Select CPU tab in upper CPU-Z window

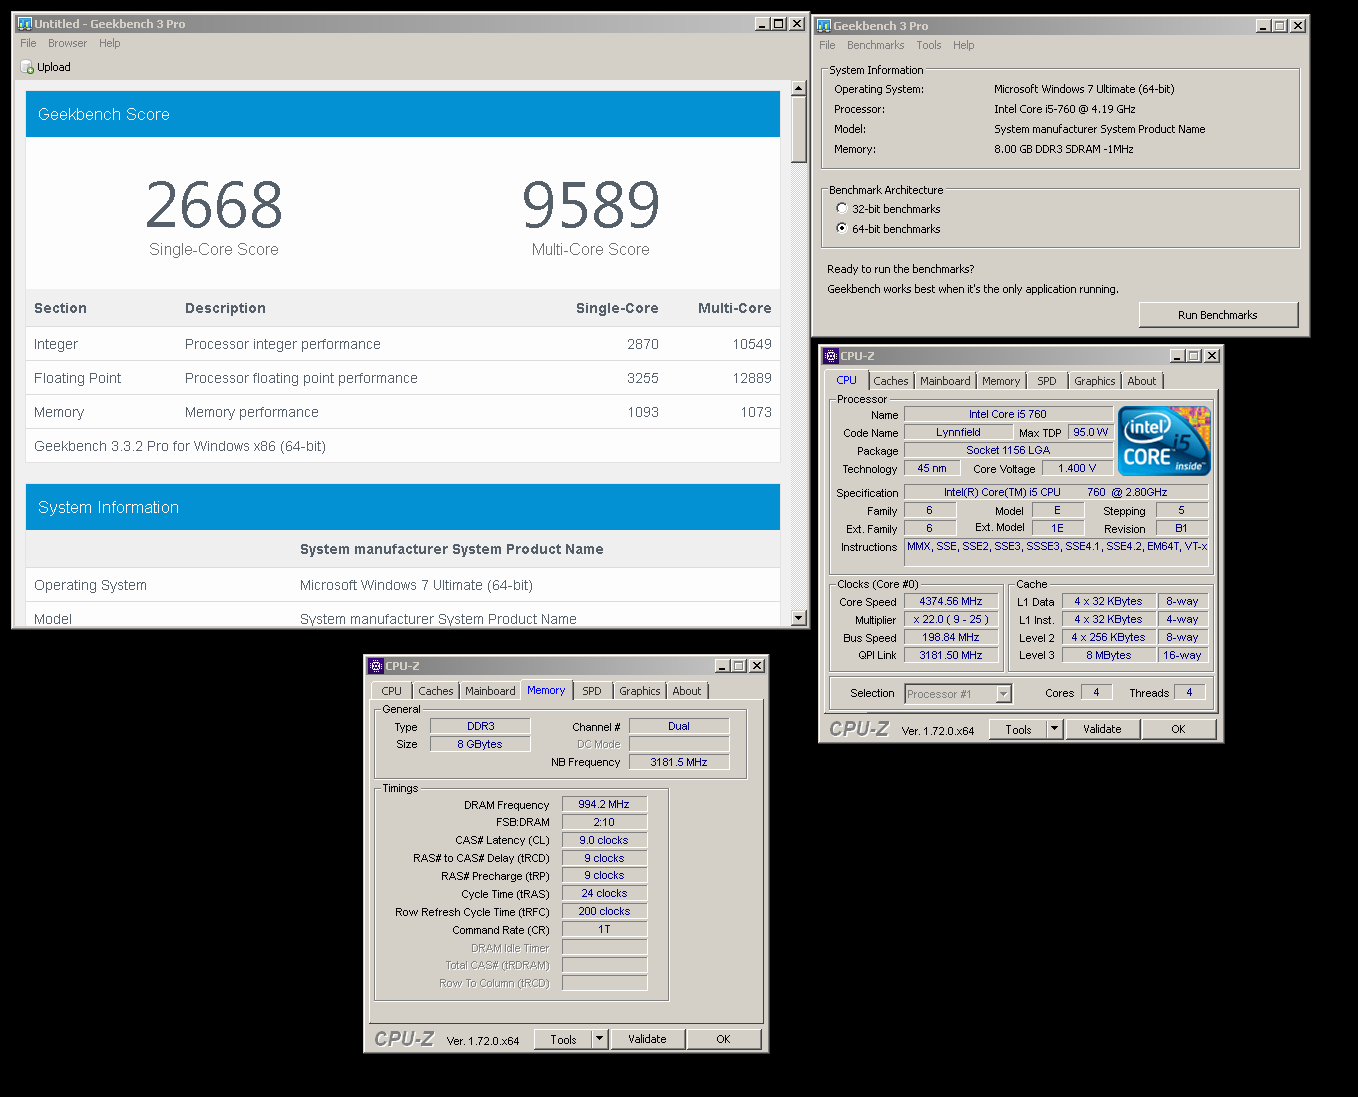pyautogui.click(x=846, y=380)
